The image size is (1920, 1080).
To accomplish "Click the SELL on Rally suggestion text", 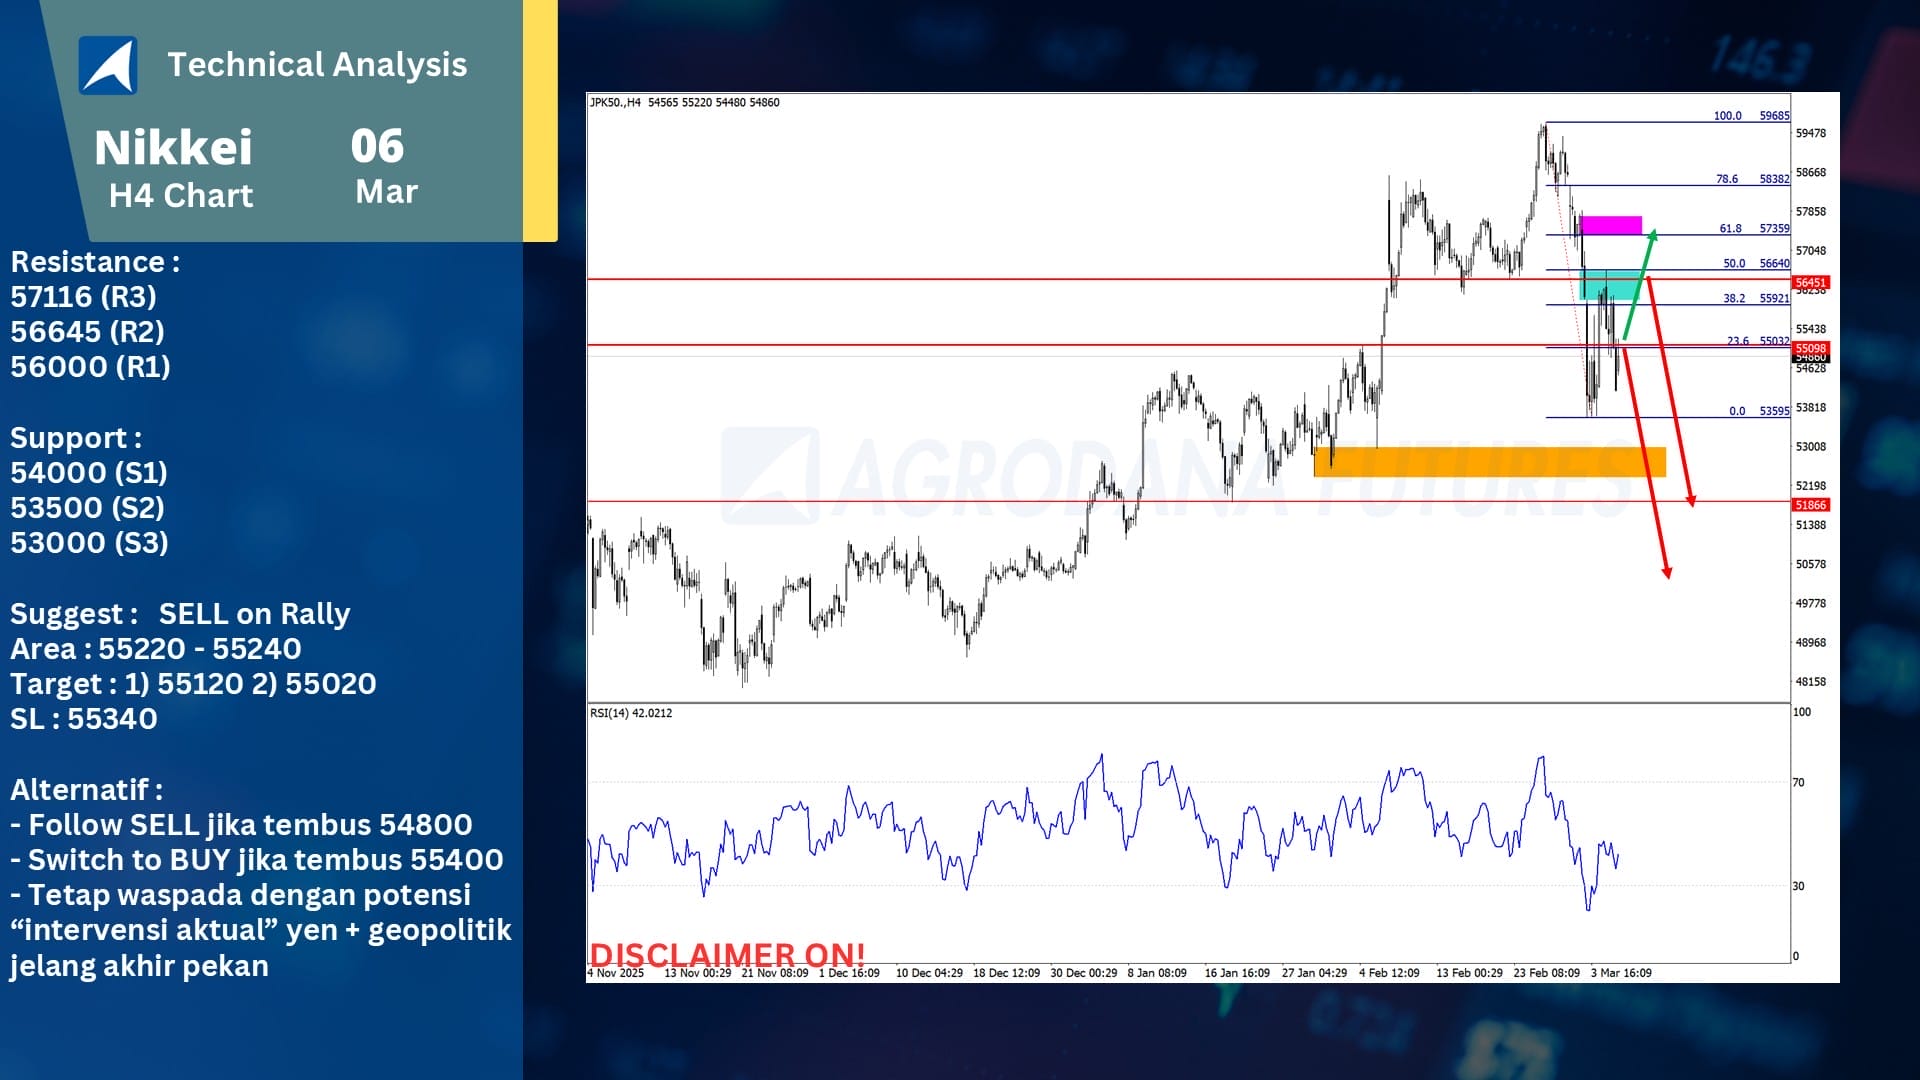I will point(254,614).
